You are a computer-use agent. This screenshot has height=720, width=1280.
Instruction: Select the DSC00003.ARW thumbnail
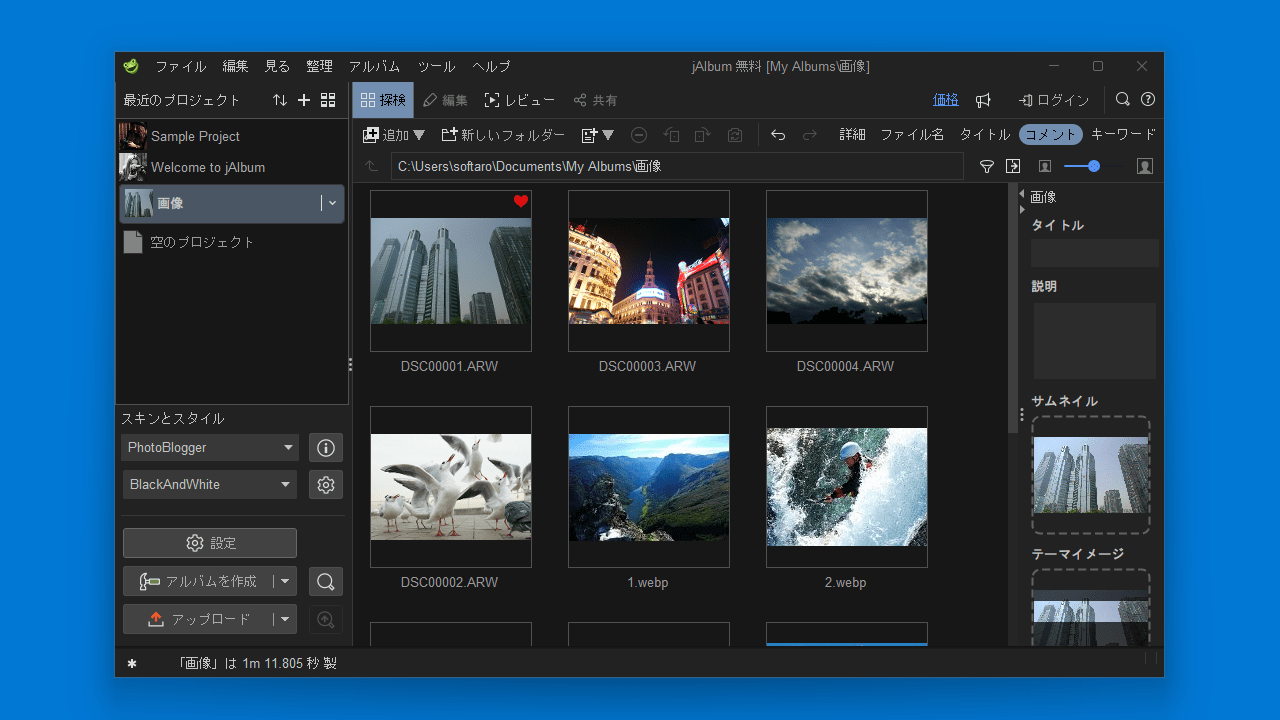649,271
